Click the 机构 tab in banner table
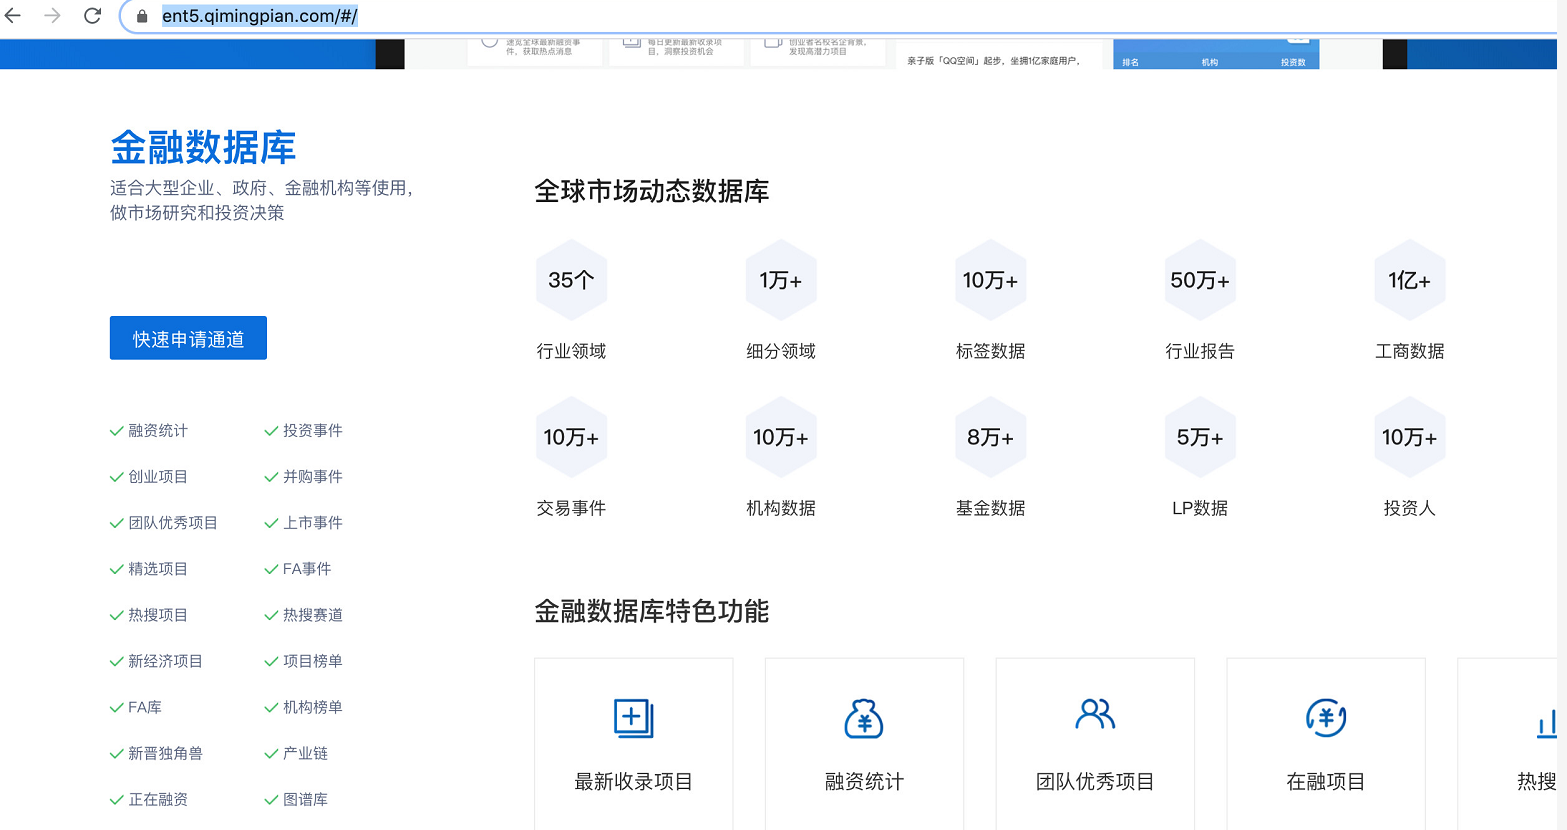This screenshot has width=1567, height=830. [x=1210, y=62]
